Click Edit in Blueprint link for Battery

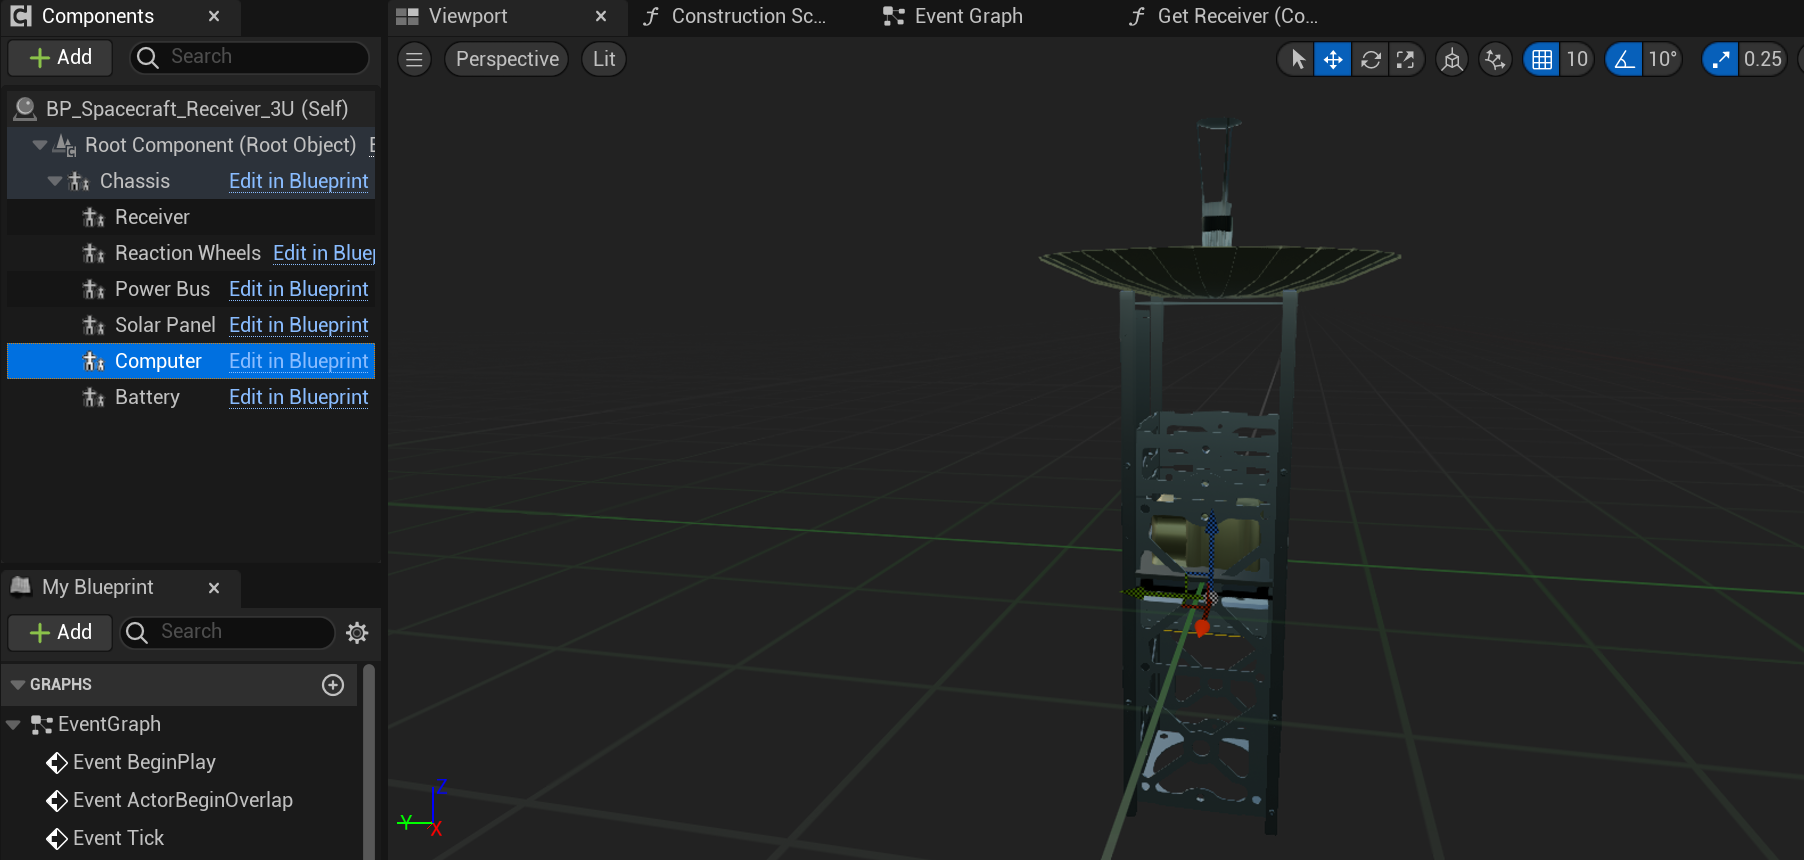(298, 397)
